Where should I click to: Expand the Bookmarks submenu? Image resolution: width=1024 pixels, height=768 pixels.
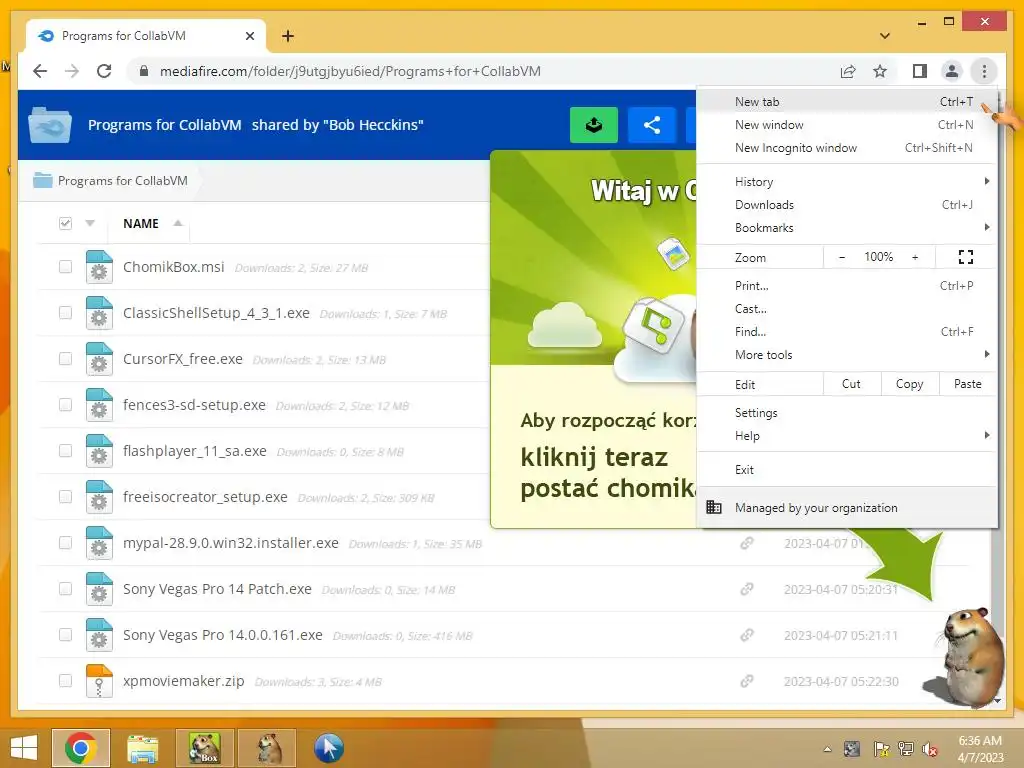point(847,227)
